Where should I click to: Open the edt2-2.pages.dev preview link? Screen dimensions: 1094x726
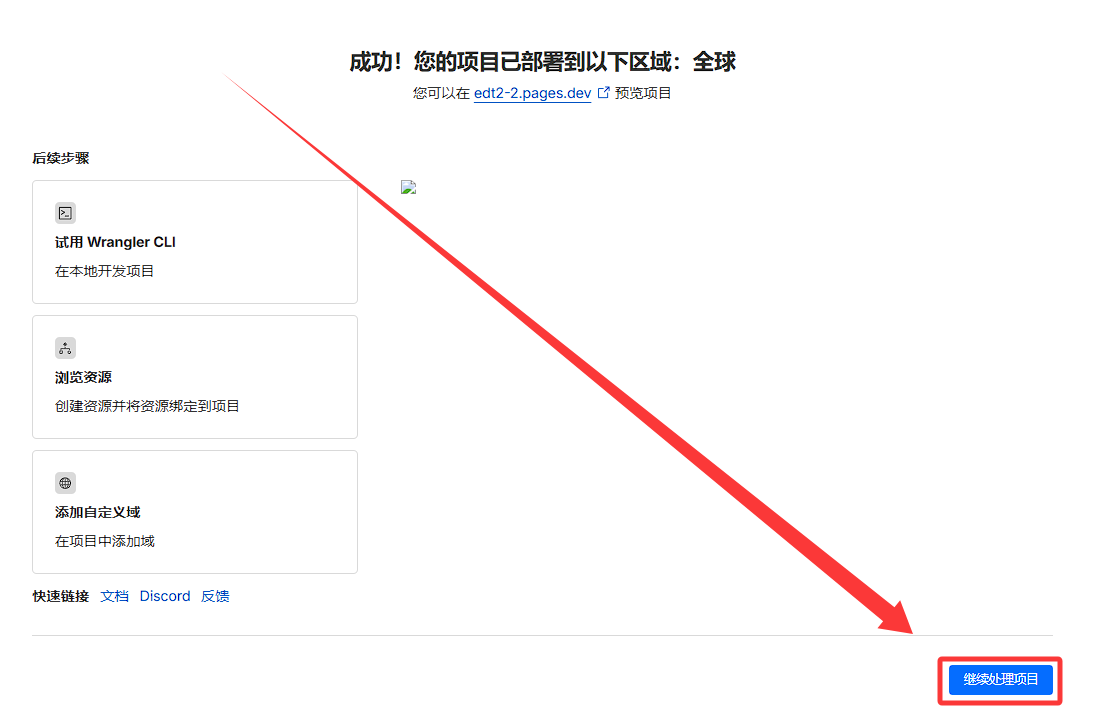532,93
